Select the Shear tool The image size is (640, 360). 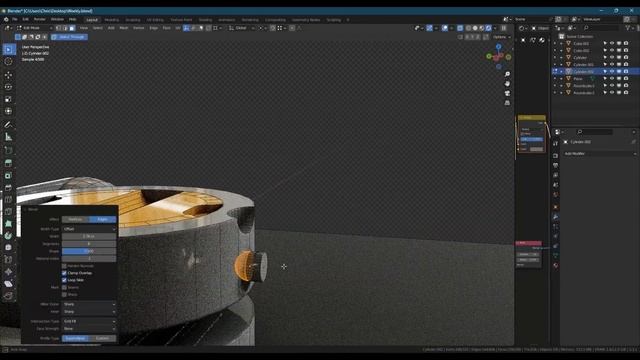click(x=8, y=284)
